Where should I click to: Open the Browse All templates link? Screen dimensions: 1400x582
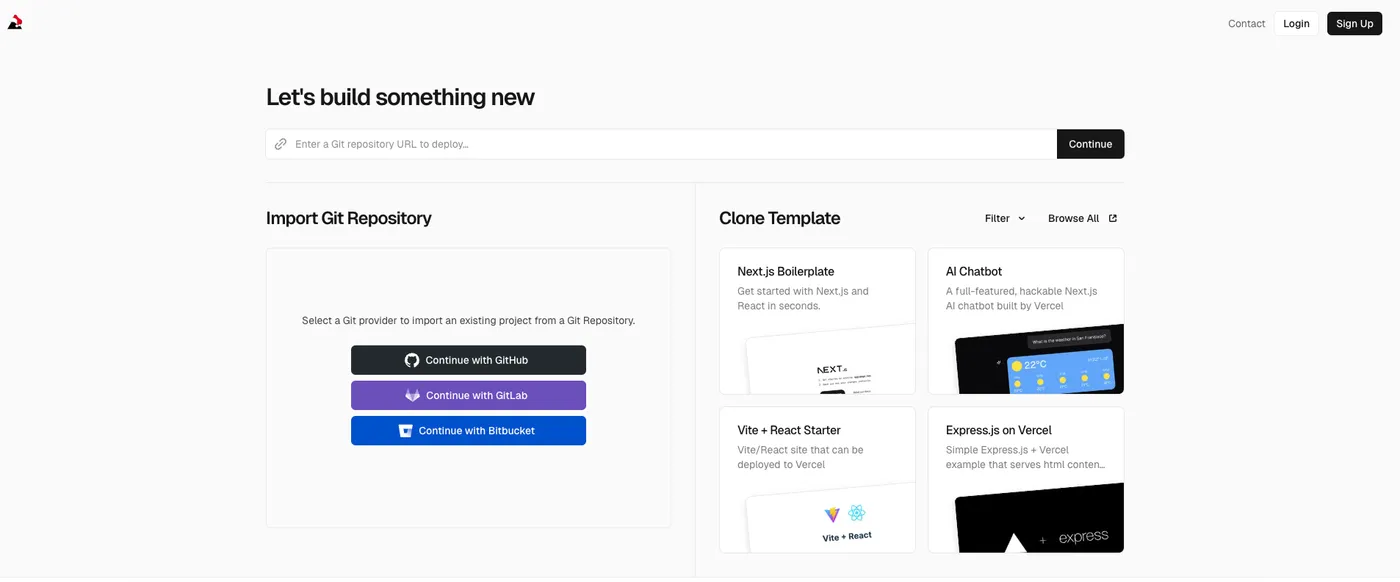pos(1073,218)
